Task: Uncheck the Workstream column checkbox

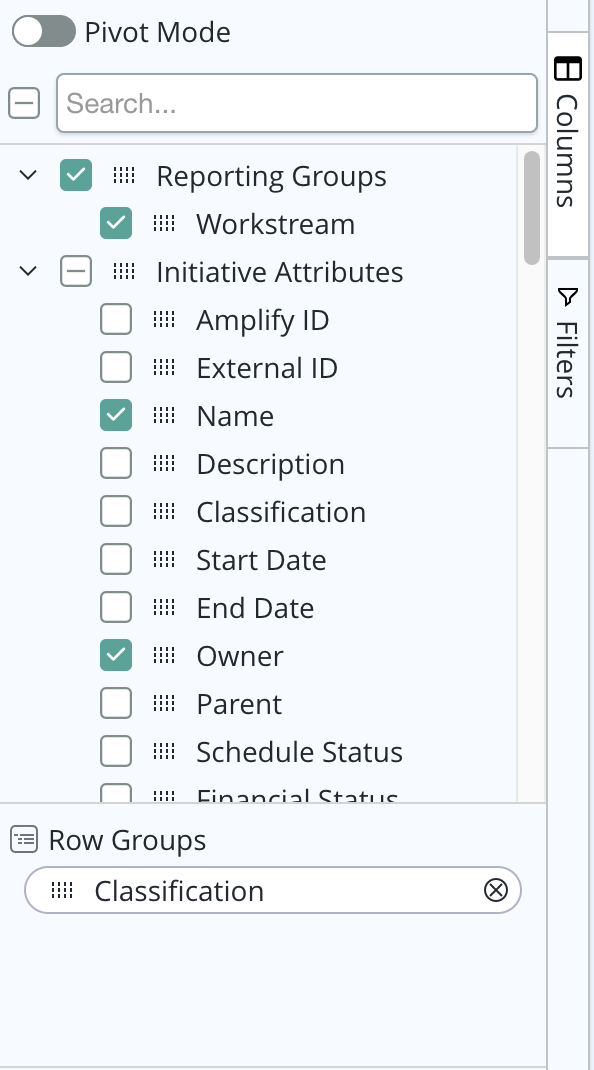Action: (116, 223)
